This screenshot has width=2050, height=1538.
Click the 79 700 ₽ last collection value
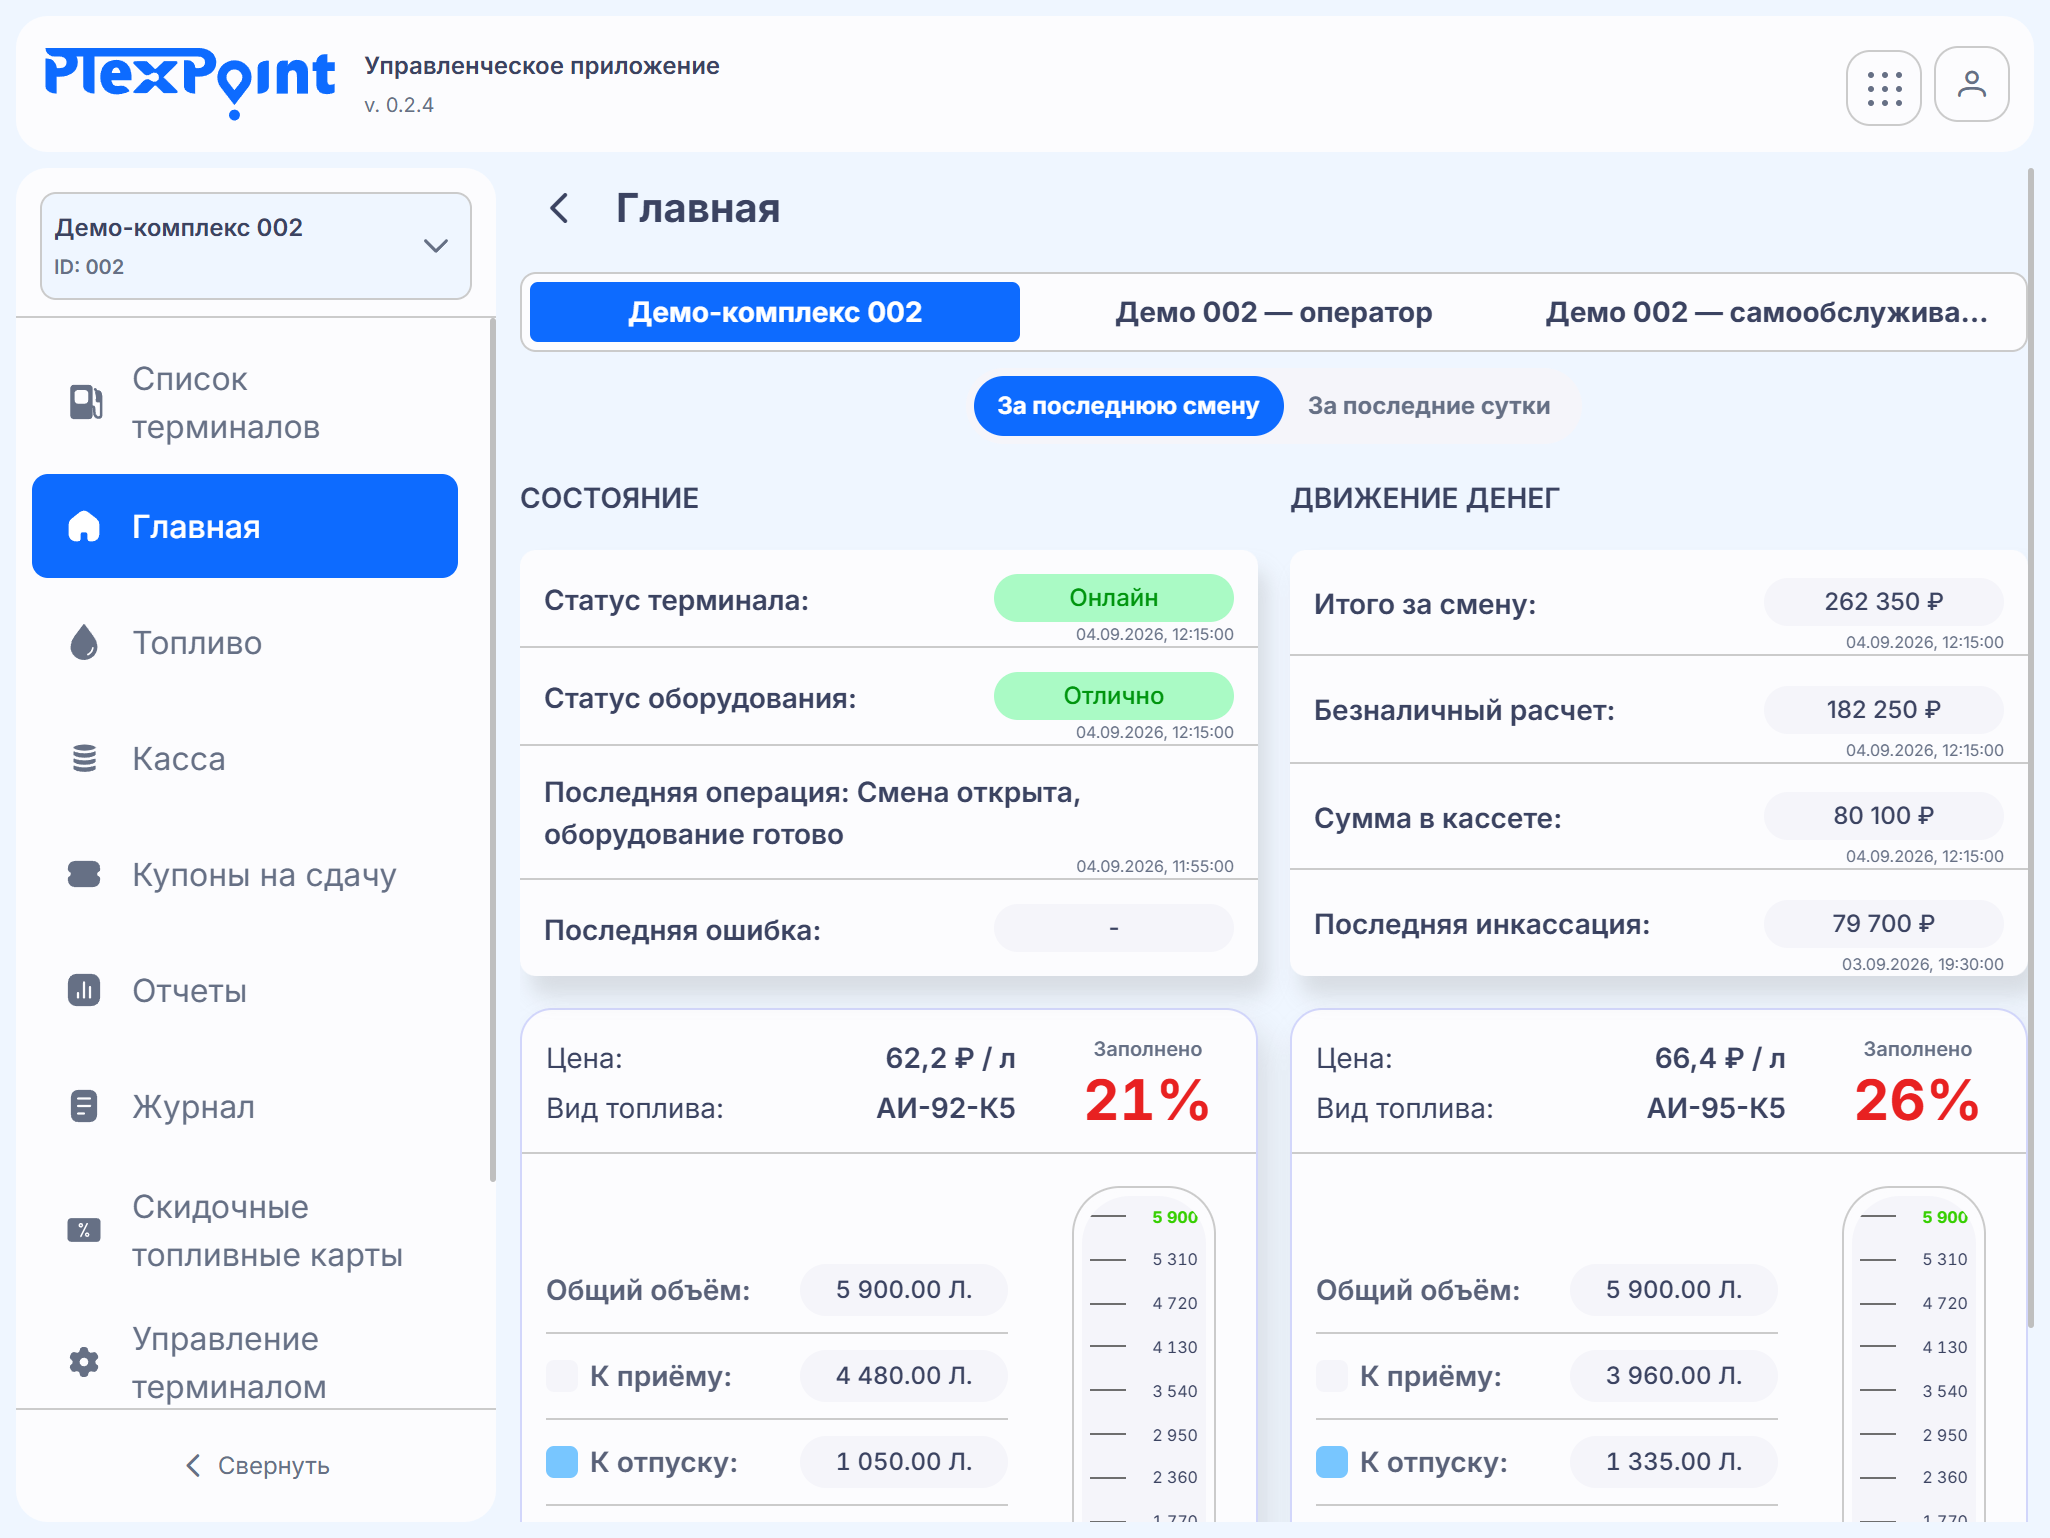click(x=1883, y=924)
